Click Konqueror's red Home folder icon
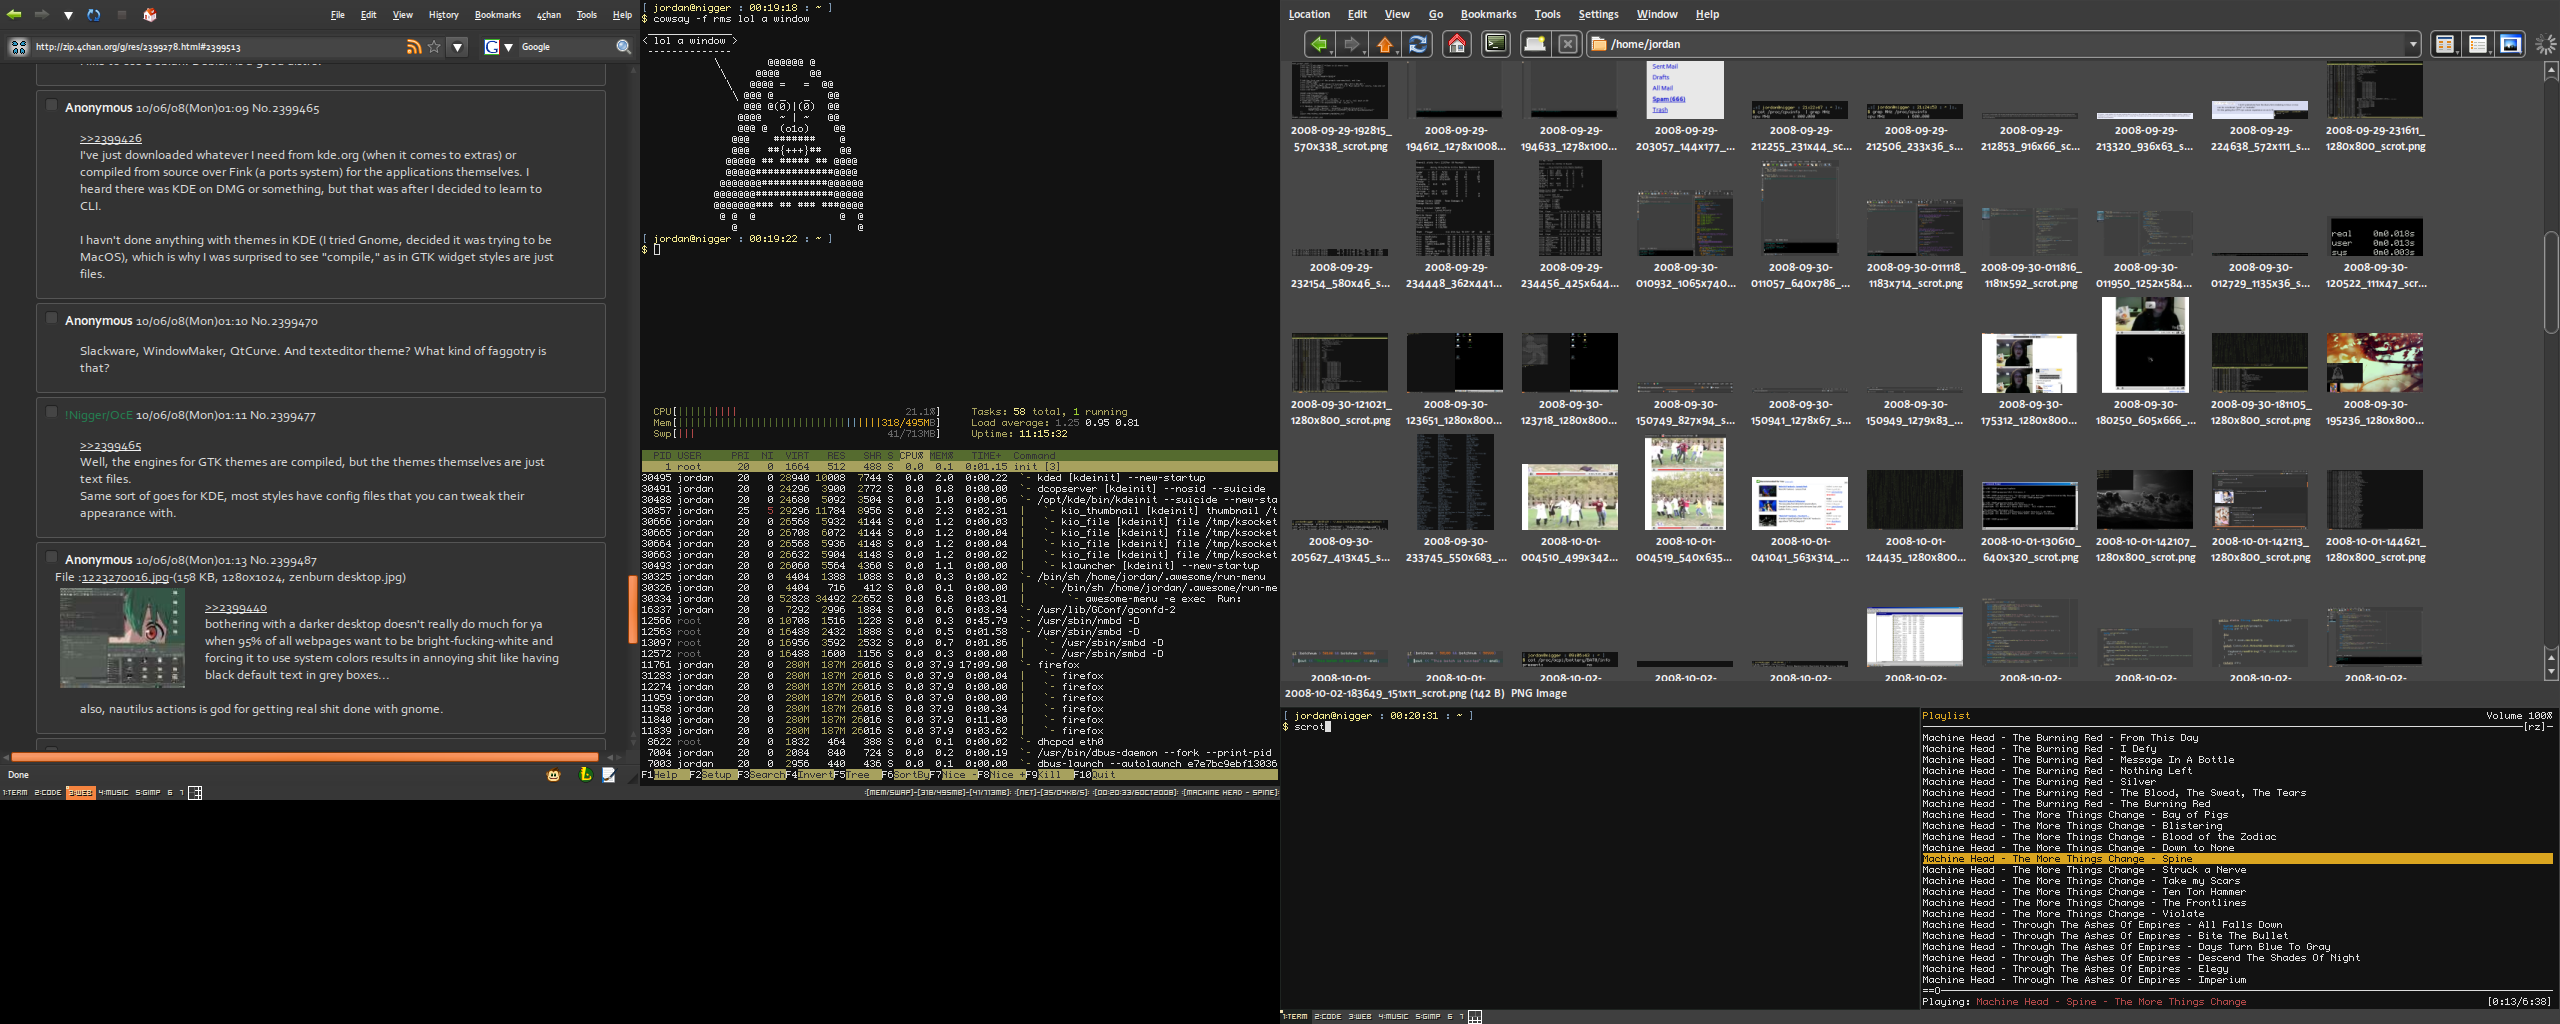The width and height of the screenshot is (2560, 1024). (1457, 44)
